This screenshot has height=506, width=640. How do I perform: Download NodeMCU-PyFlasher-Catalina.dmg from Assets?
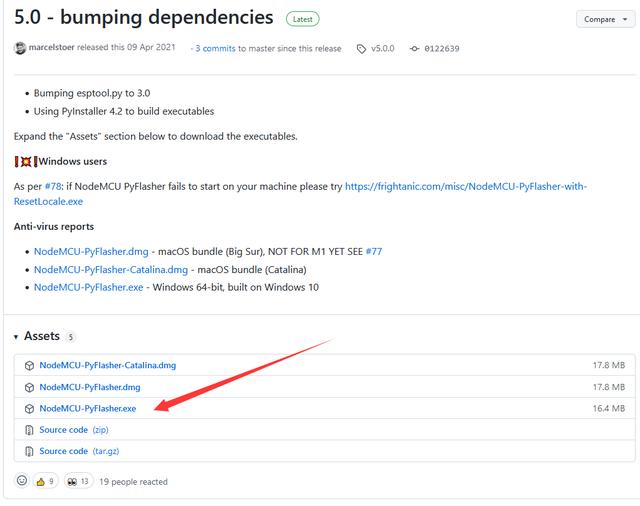(108, 365)
